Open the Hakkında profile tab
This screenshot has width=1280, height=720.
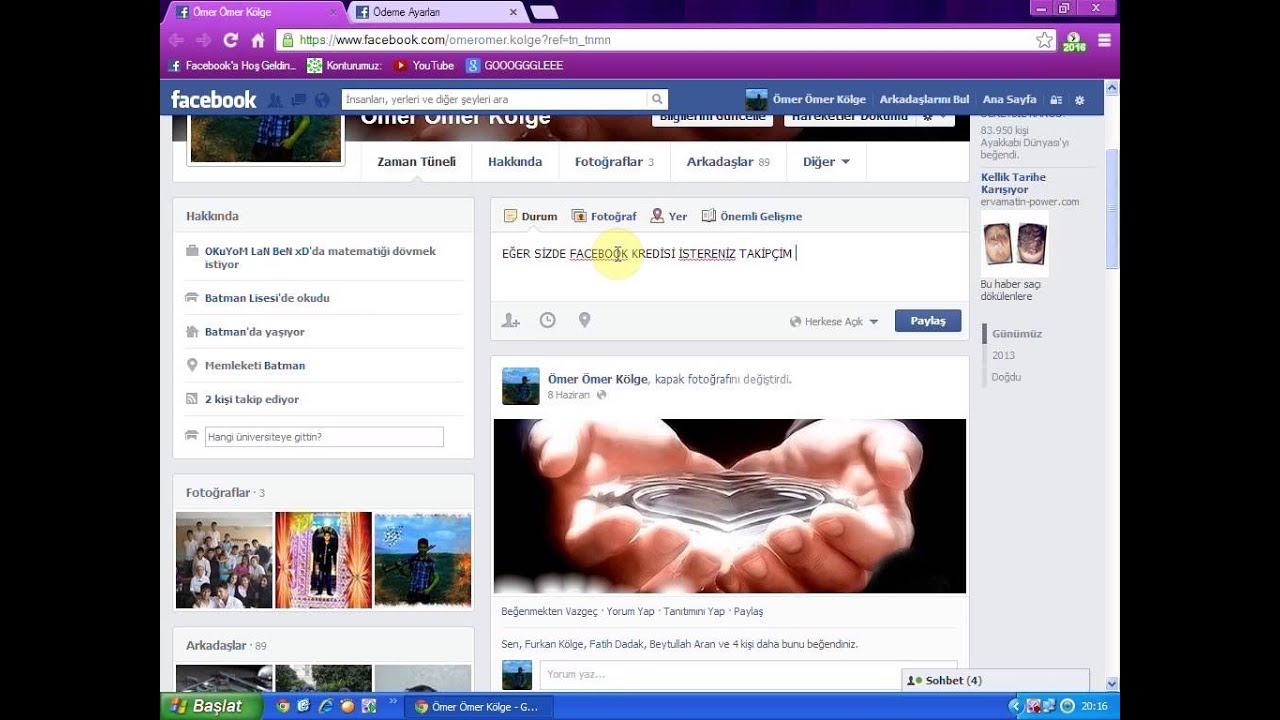[x=515, y=162]
